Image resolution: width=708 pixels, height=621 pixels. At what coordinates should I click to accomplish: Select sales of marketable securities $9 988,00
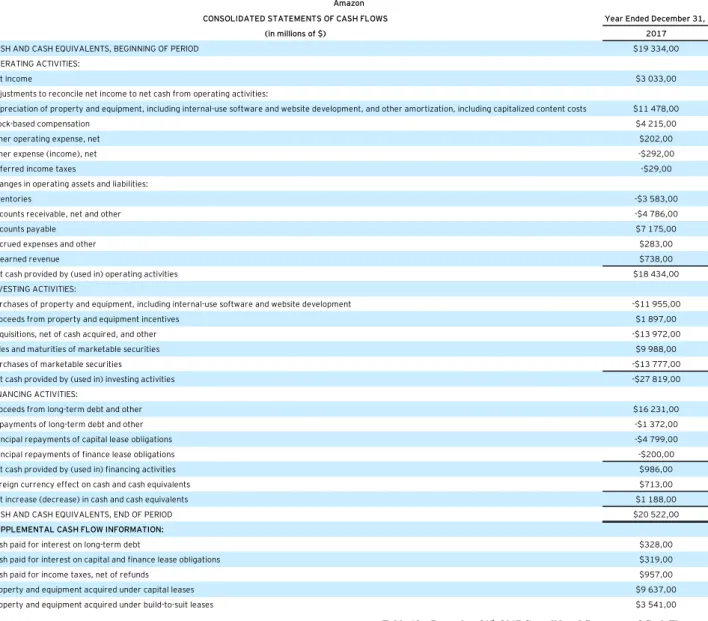[x=656, y=349]
